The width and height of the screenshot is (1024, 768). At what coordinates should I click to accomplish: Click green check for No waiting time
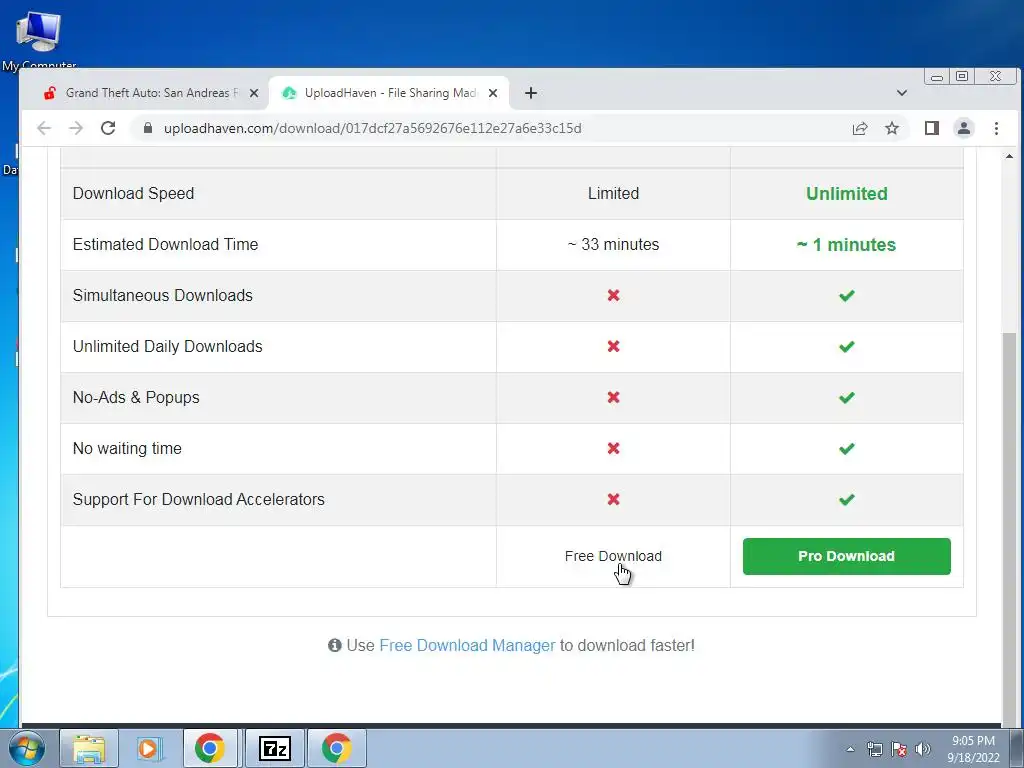click(x=846, y=449)
